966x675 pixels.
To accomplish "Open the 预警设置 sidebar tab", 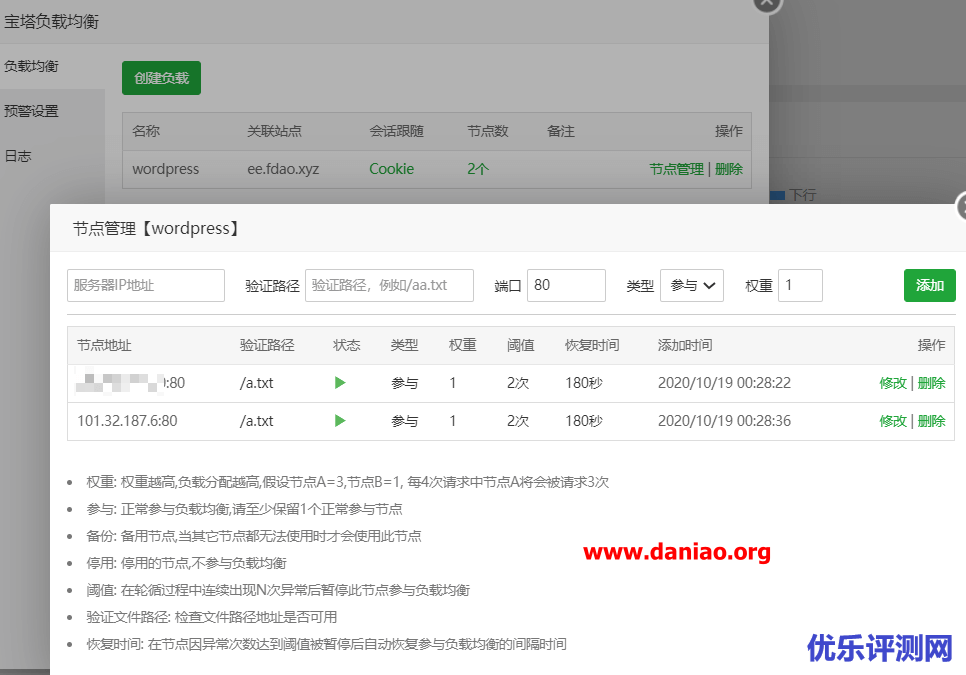I will pos(31,111).
